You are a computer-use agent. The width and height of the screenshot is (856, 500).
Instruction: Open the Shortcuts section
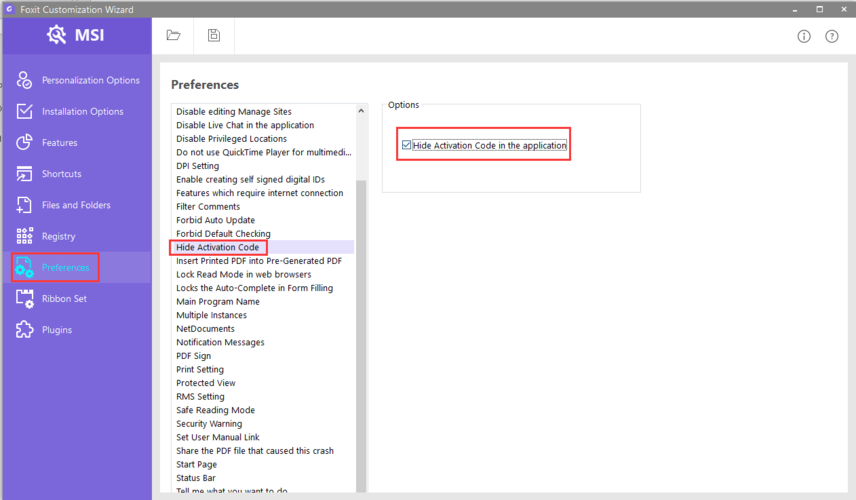(61, 174)
